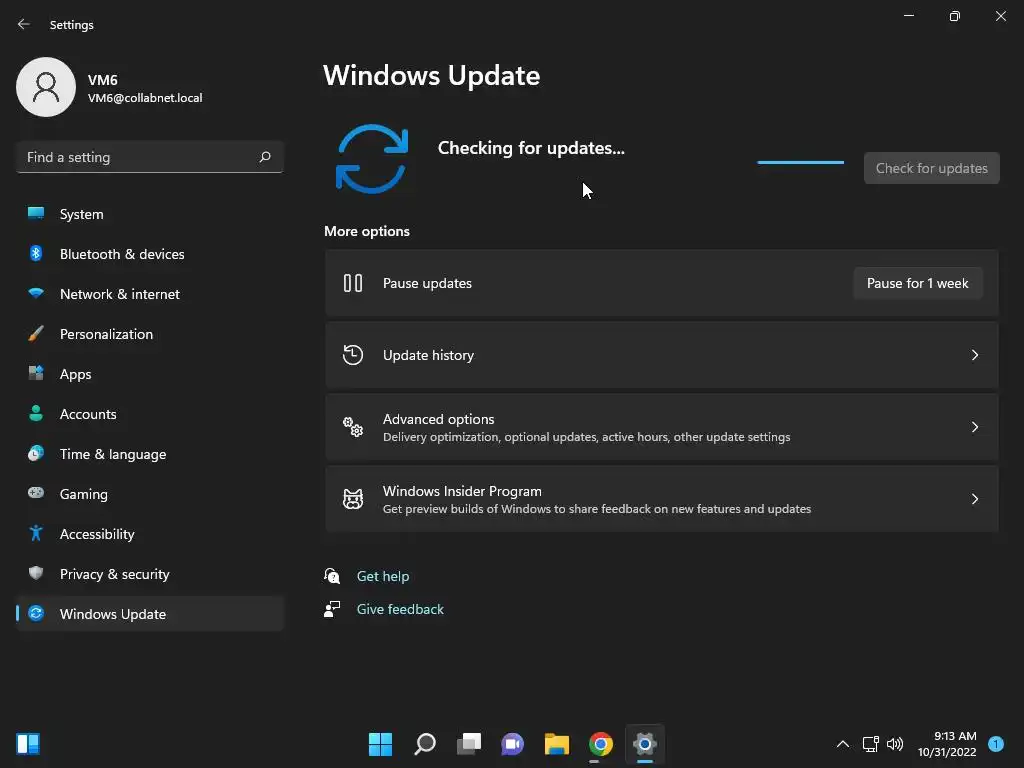Viewport: 1024px width, 768px height.
Task: Click the Accessibility figure icon
Action: pos(36,534)
